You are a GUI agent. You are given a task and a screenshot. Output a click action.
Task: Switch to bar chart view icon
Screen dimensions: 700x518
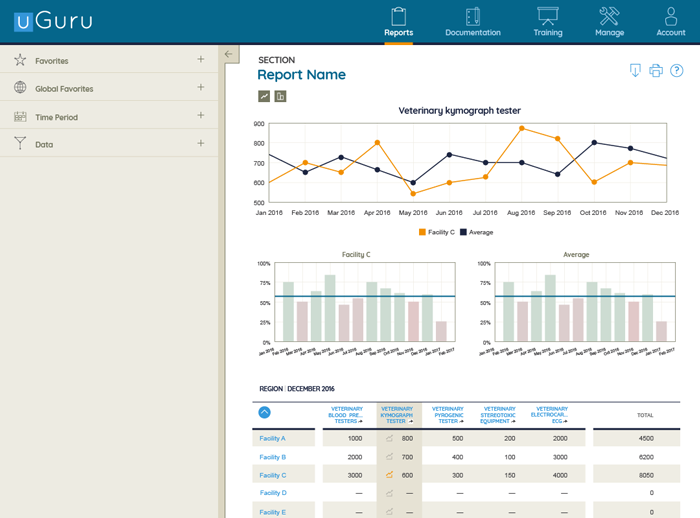280,97
